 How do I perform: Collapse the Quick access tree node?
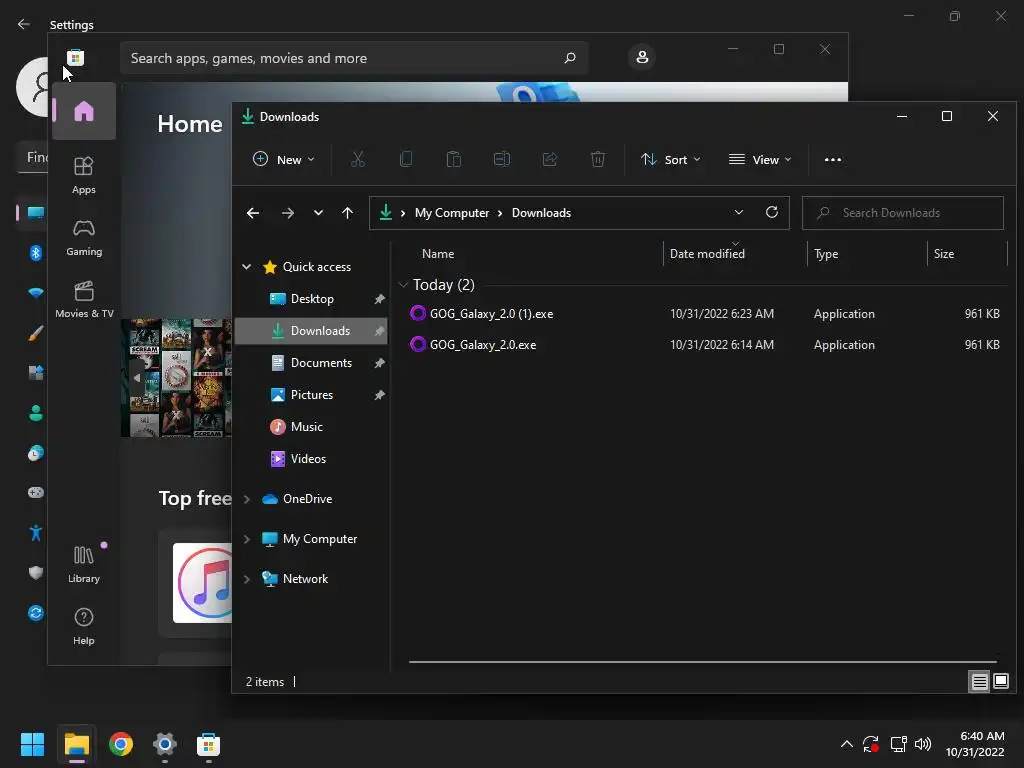point(246,266)
